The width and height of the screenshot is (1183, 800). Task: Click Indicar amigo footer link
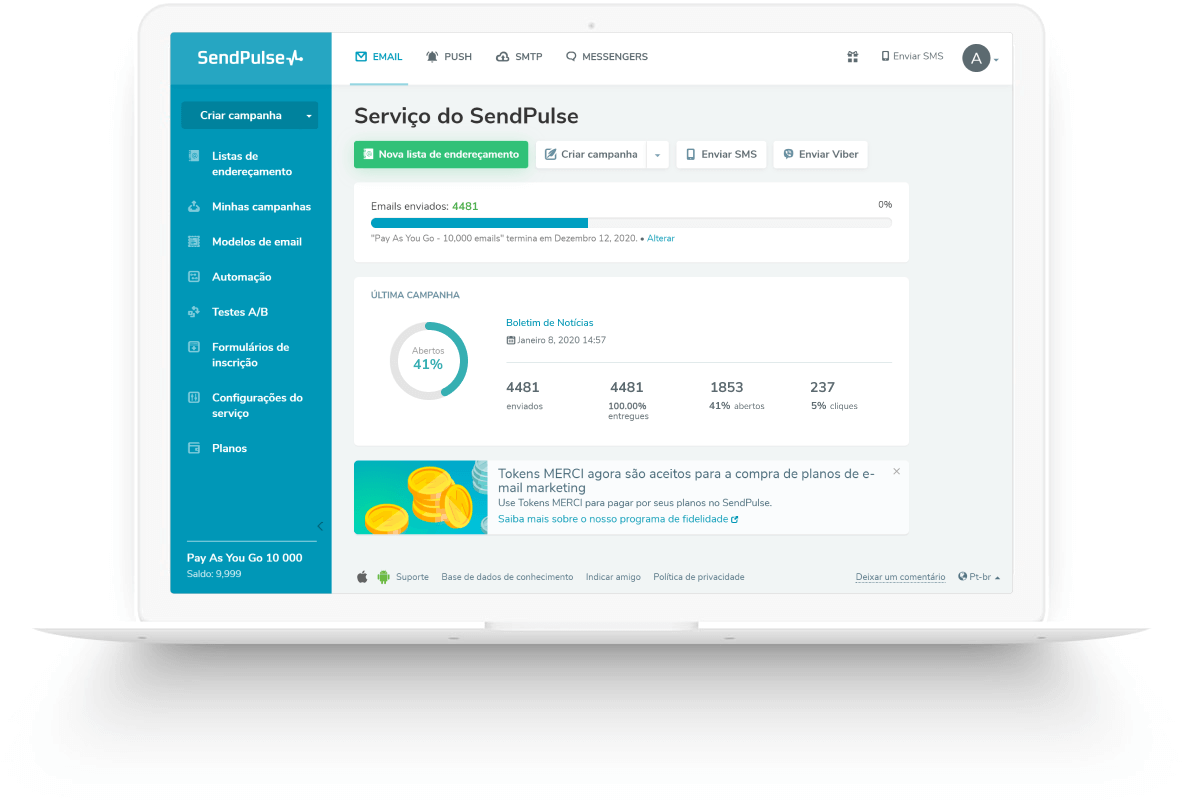click(613, 577)
